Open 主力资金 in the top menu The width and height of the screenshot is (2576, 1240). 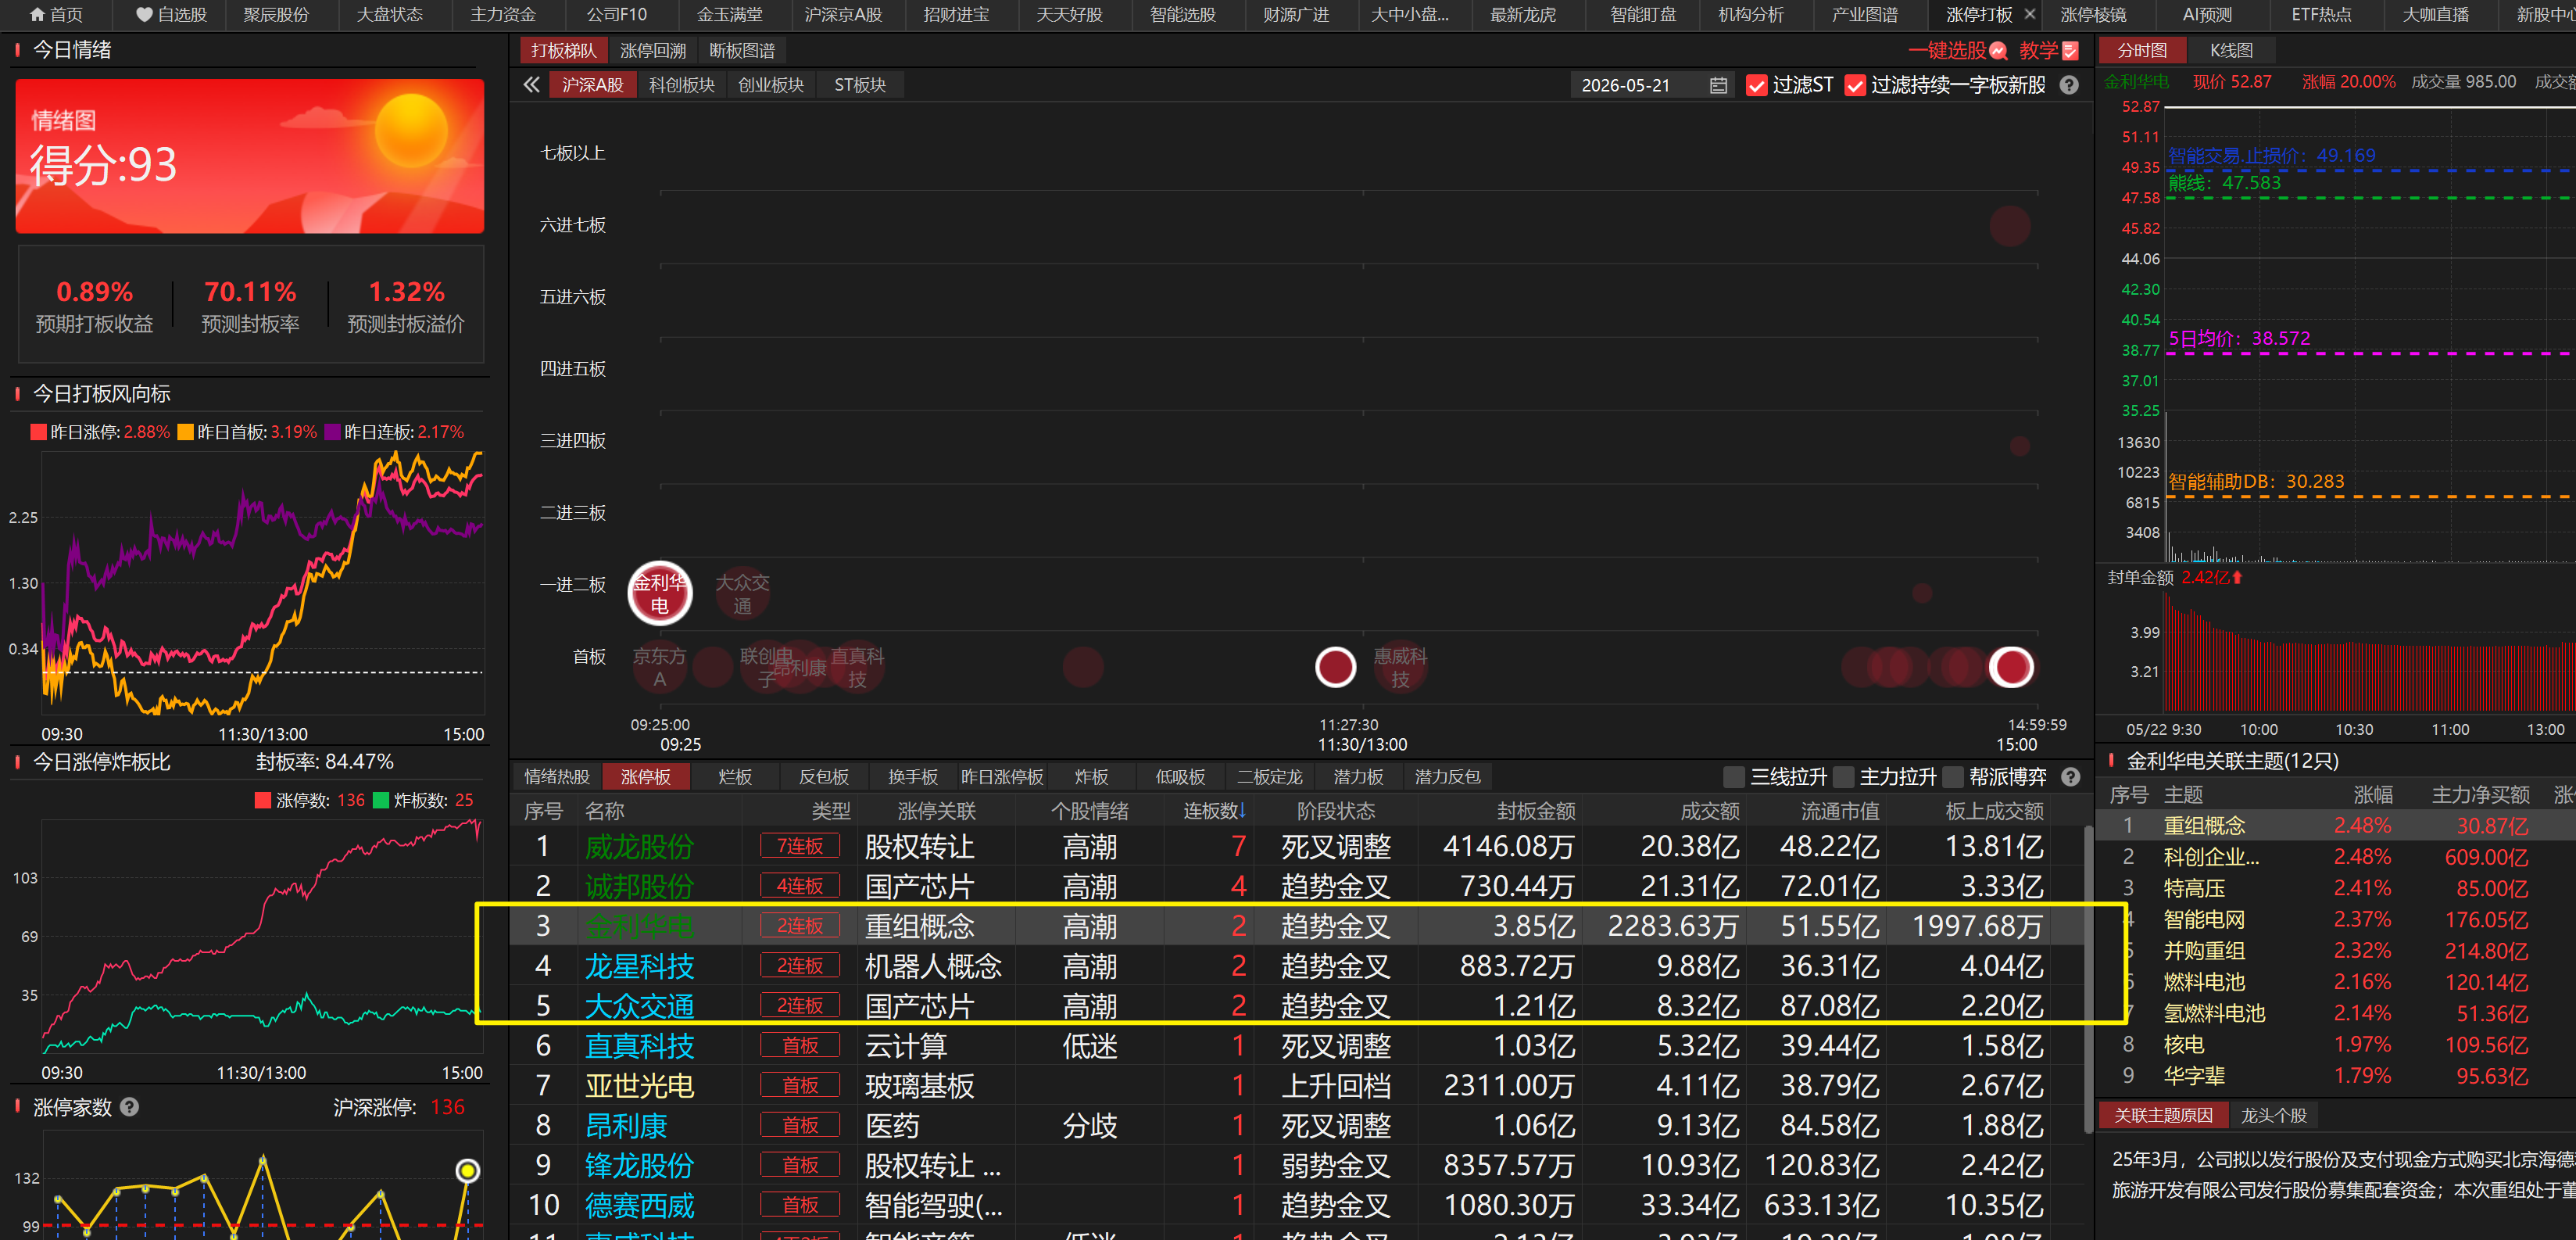point(503,15)
